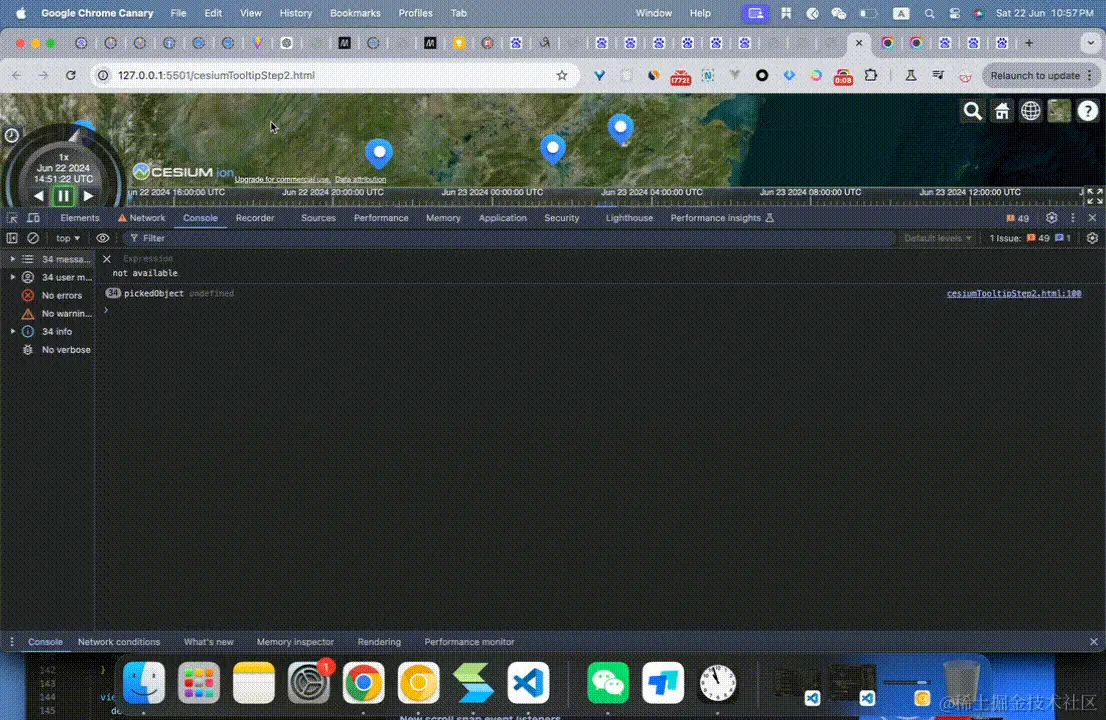Toggle Cesium fullscreen button

pyautogui.click(x=1094, y=196)
